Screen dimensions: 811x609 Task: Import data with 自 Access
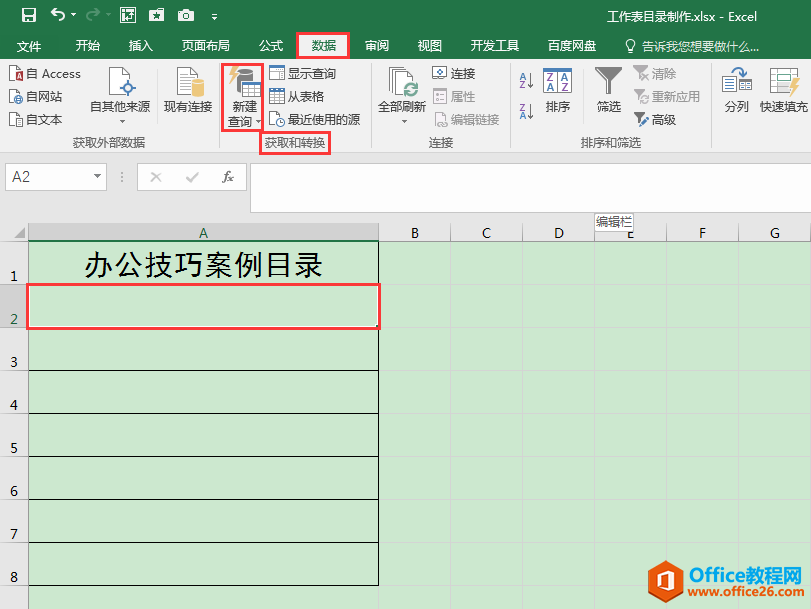pos(45,73)
